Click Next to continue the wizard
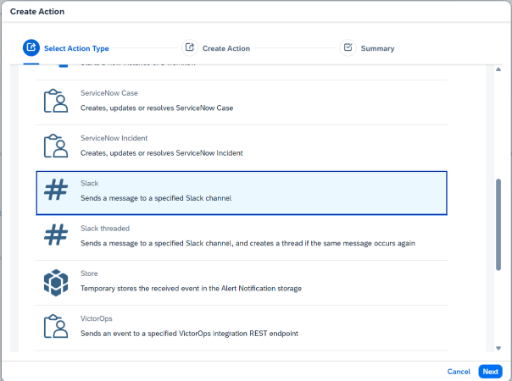 [490, 371]
